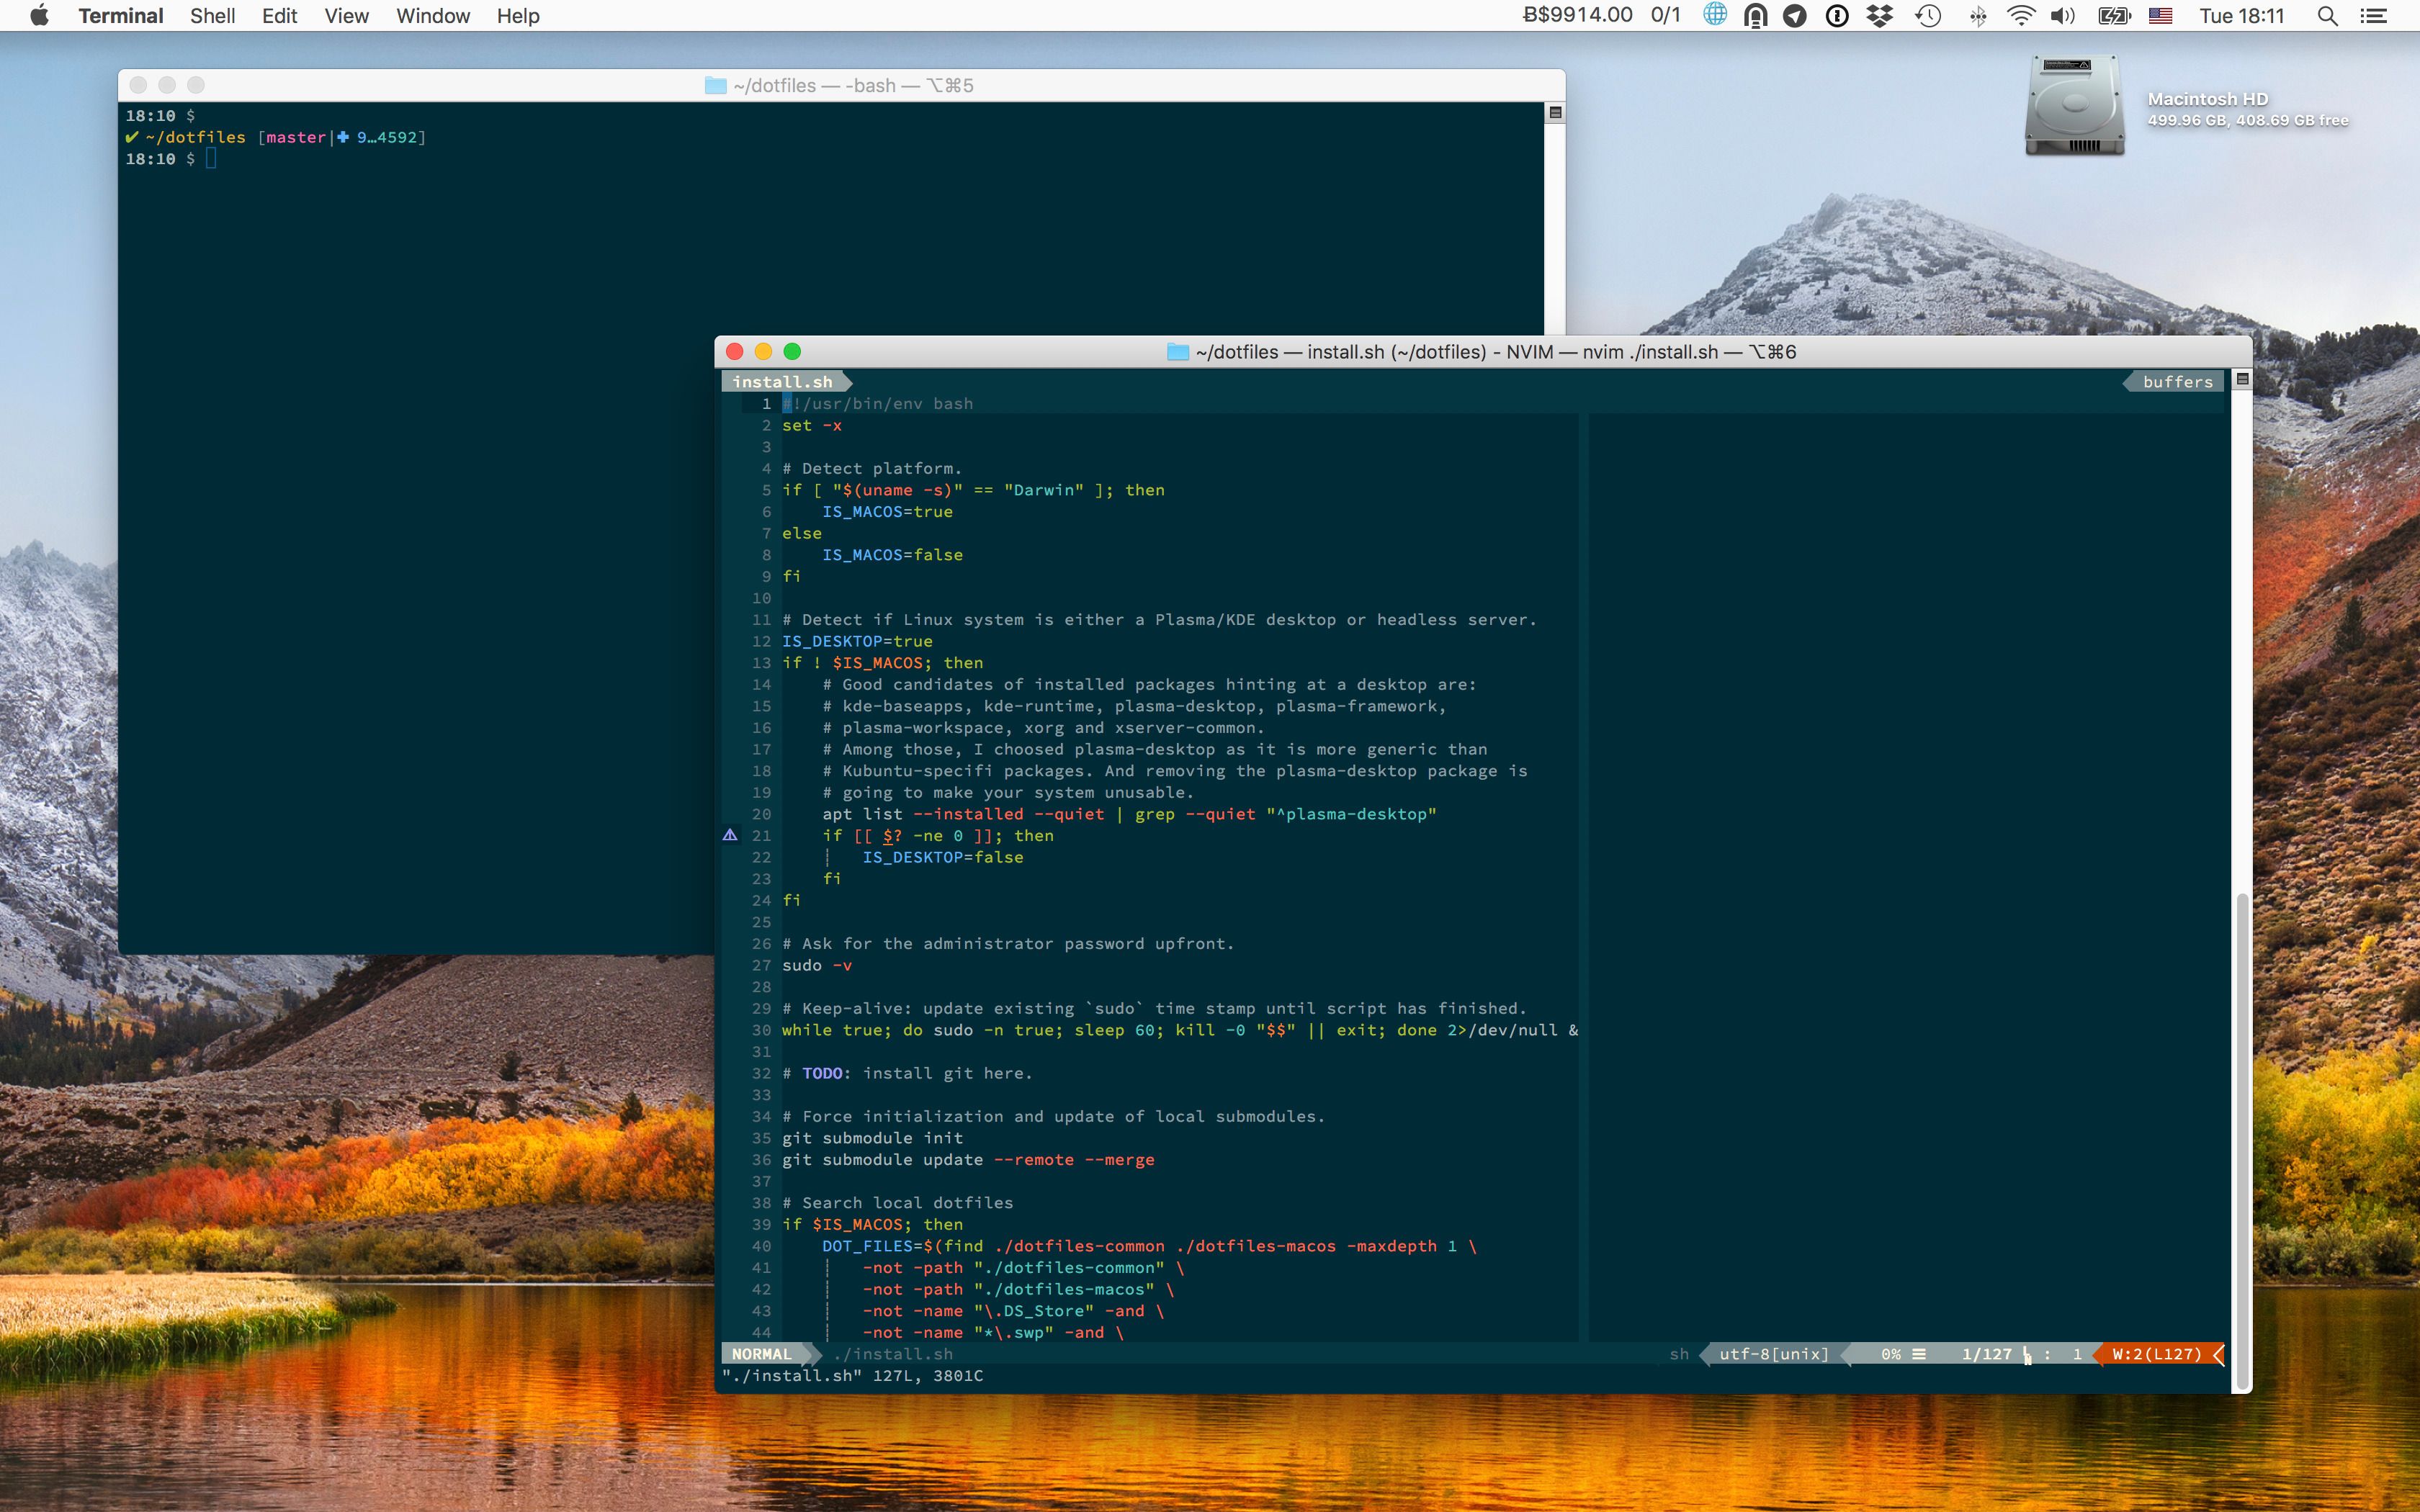Click the 1/127 line counter in statusline

[x=1986, y=1354]
